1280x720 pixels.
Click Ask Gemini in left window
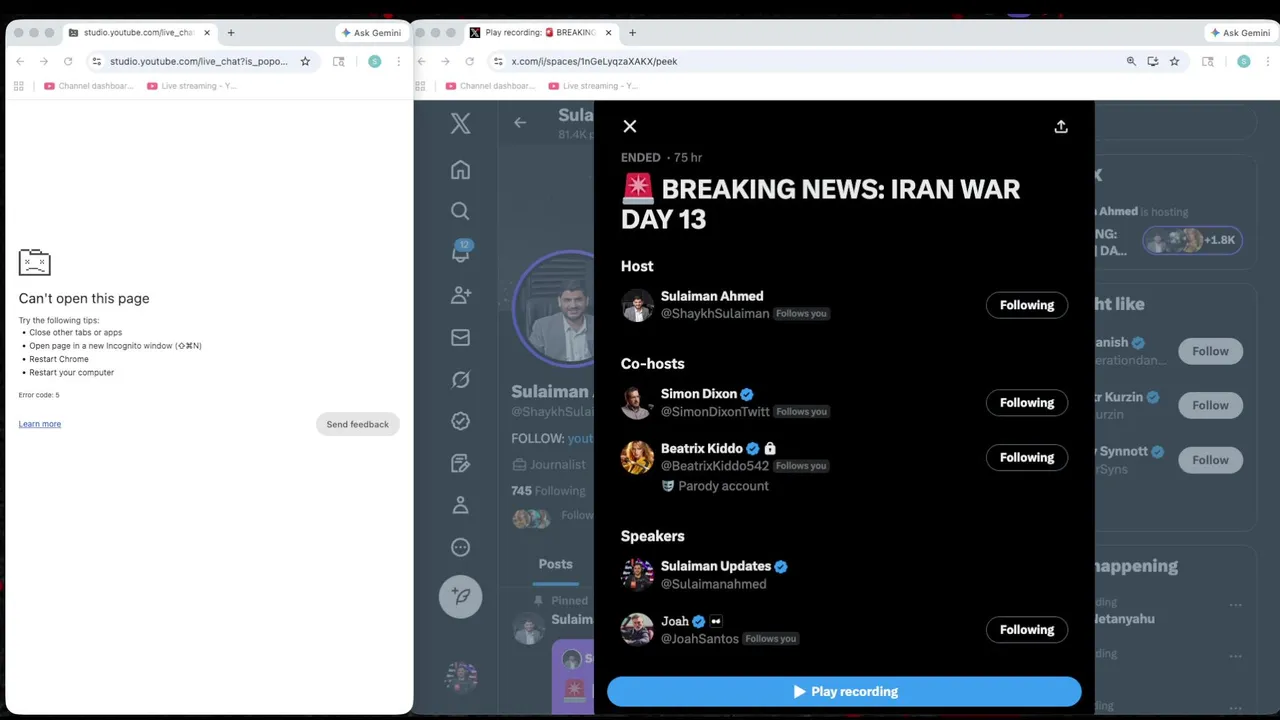tap(371, 33)
